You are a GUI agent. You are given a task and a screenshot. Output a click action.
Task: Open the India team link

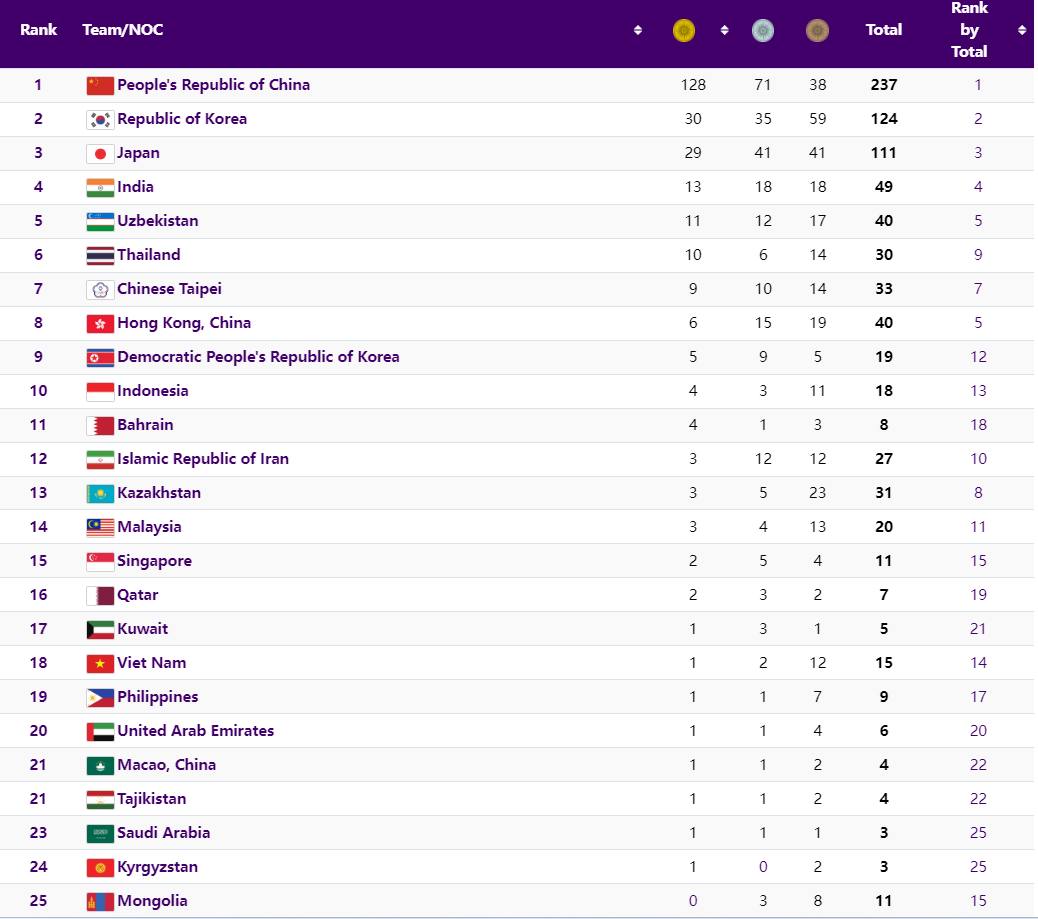[x=135, y=187]
